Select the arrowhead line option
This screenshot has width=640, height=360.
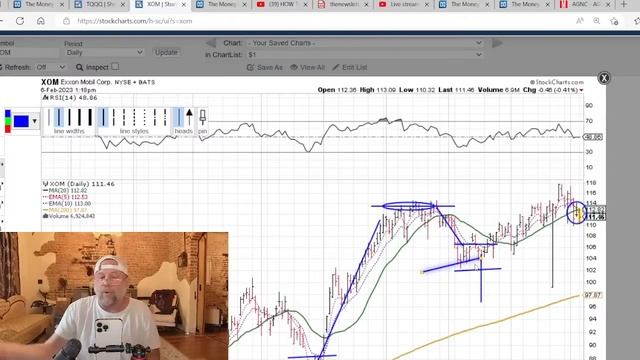[189, 117]
